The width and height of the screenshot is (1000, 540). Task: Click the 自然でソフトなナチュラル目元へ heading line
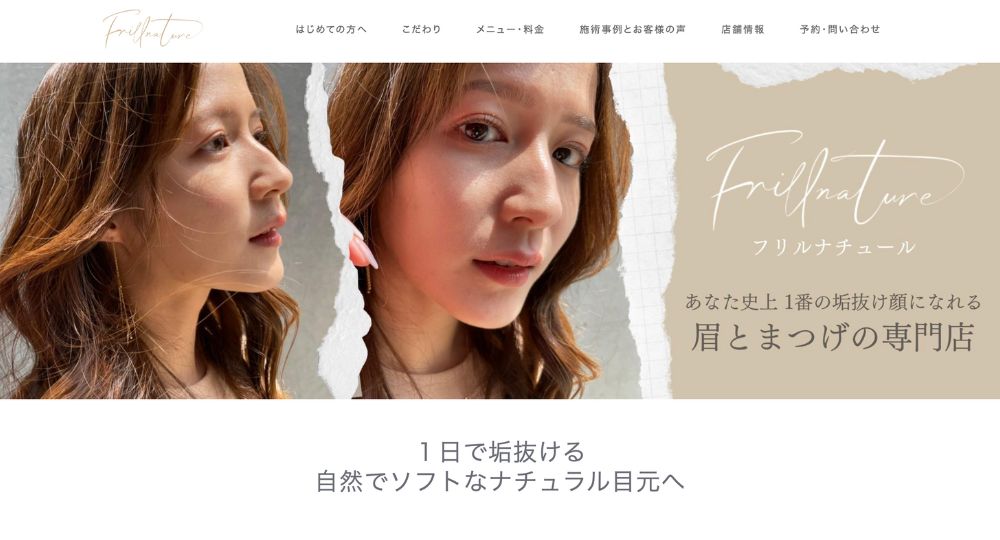pyautogui.click(x=501, y=481)
